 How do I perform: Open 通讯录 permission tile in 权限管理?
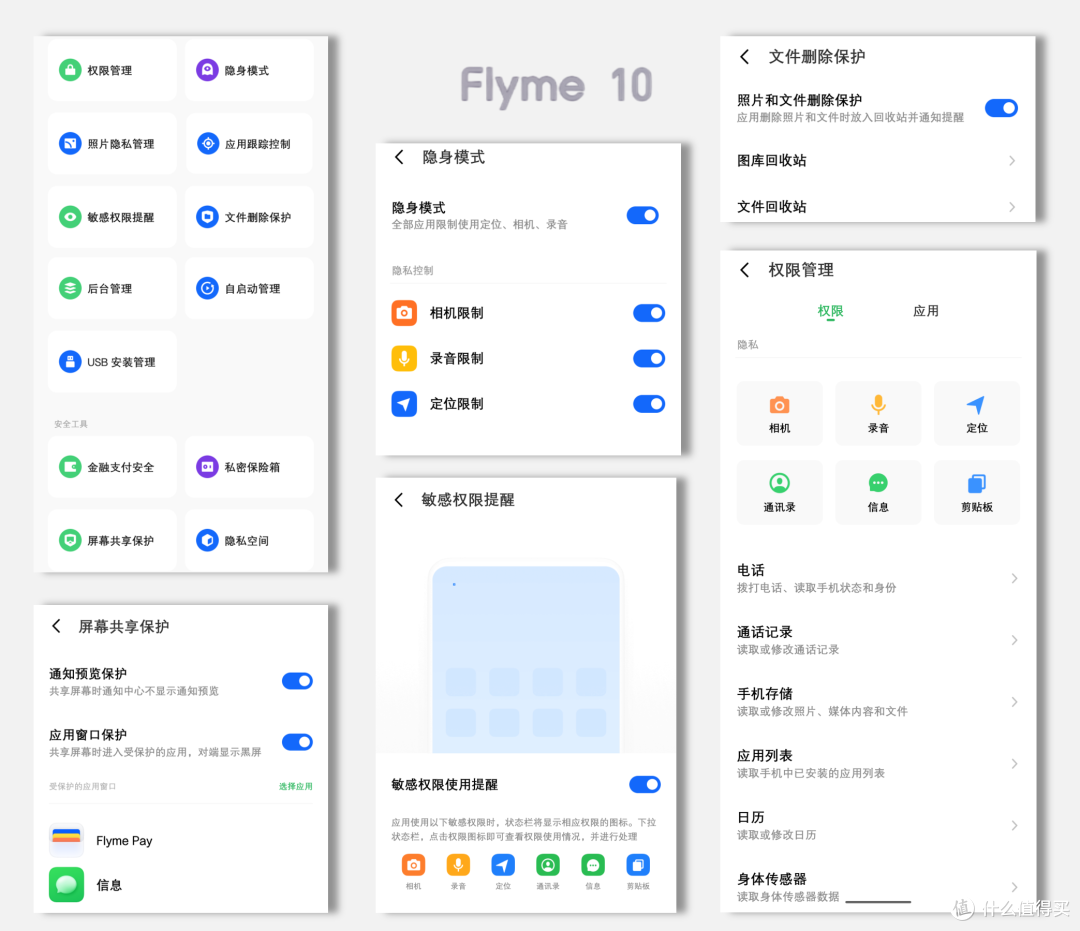point(780,492)
